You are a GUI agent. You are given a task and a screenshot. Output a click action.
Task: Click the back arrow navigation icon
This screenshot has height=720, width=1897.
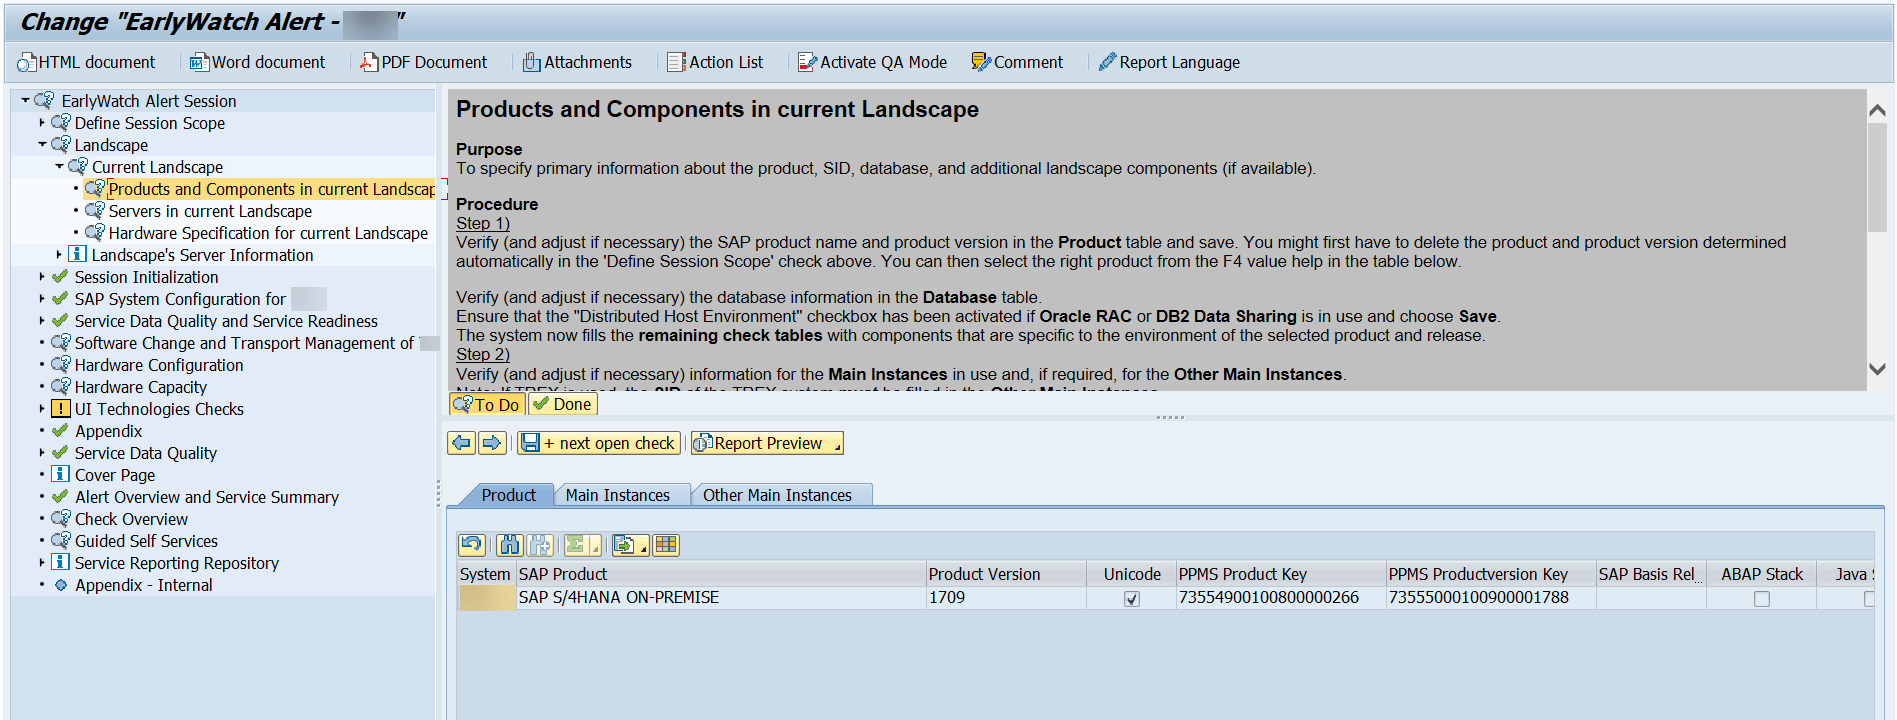(x=461, y=443)
